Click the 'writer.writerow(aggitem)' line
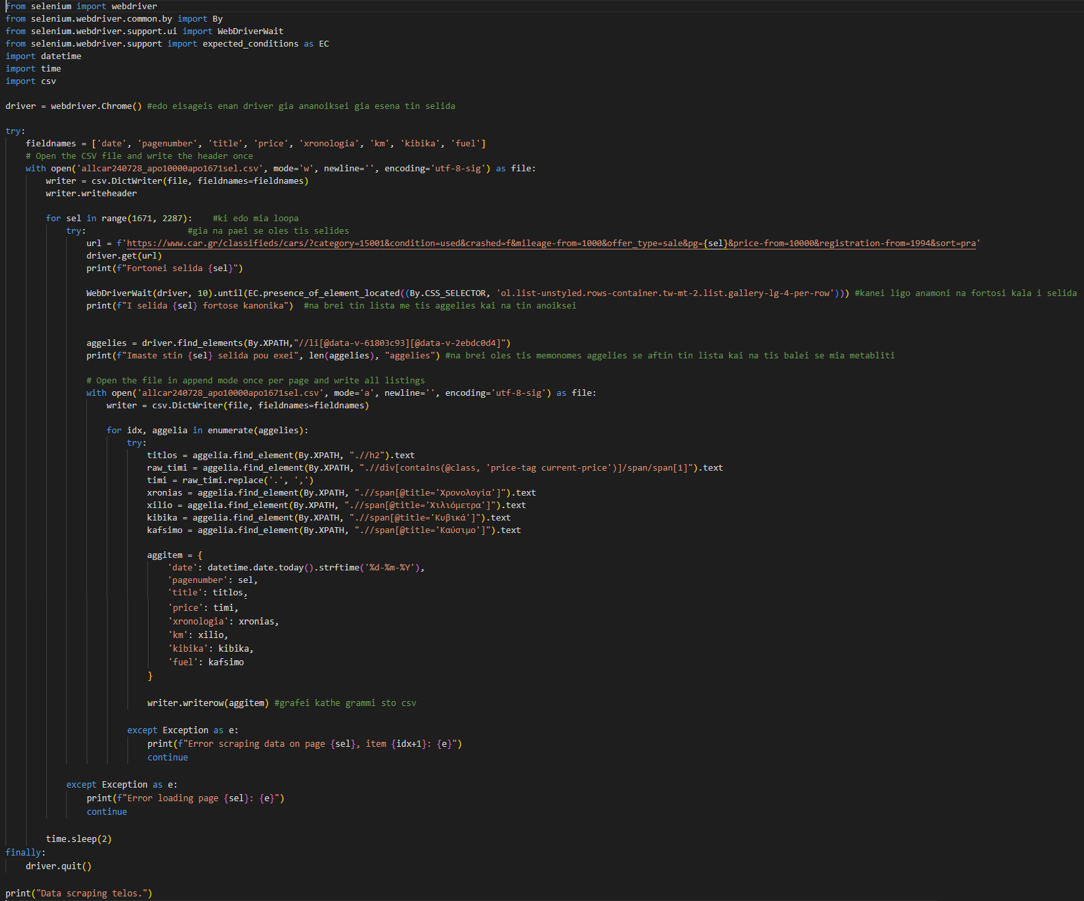This screenshot has height=901, width=1084. tap(207, 703)
